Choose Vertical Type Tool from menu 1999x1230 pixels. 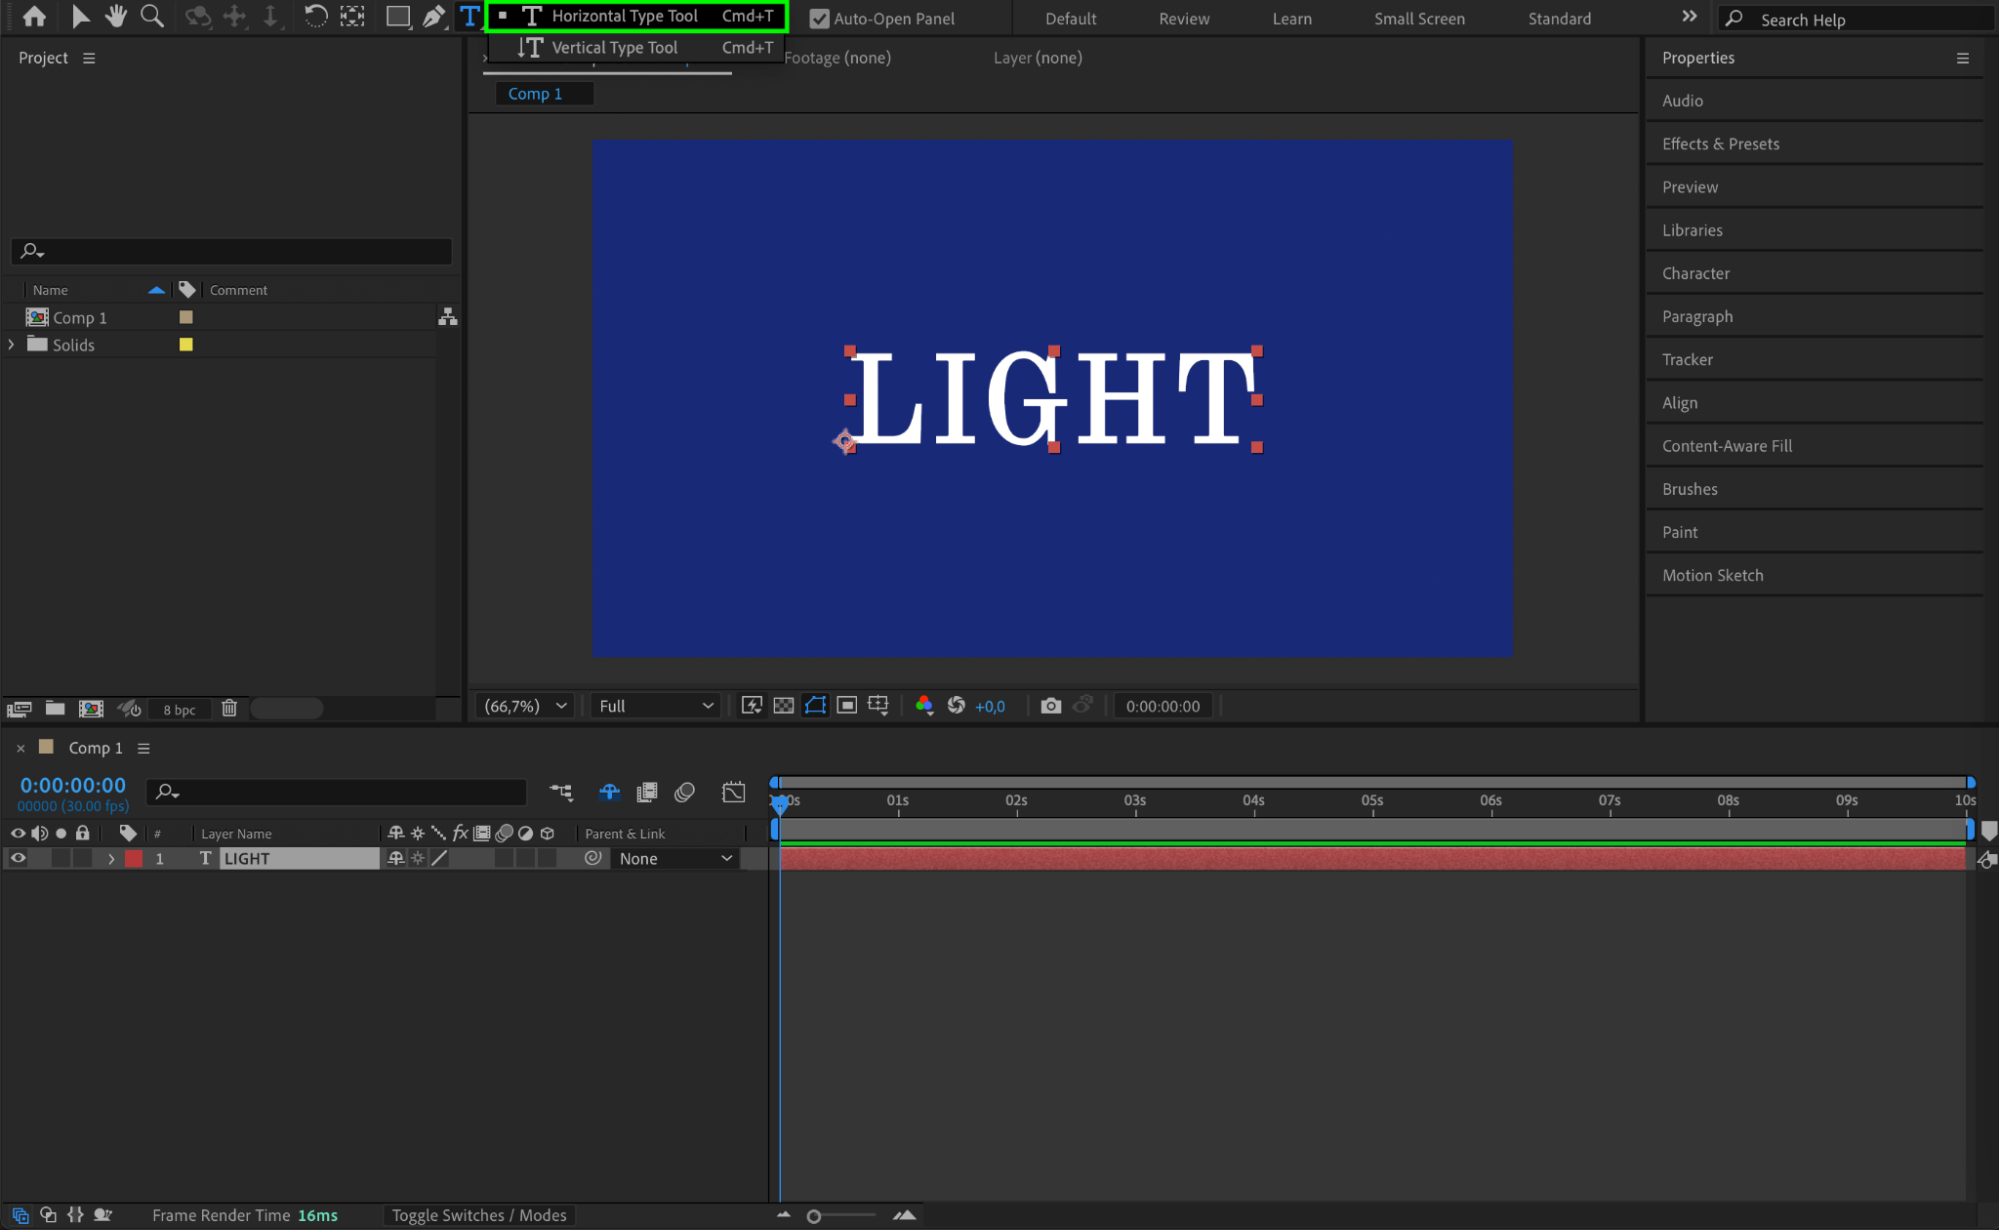pos(614,47)
